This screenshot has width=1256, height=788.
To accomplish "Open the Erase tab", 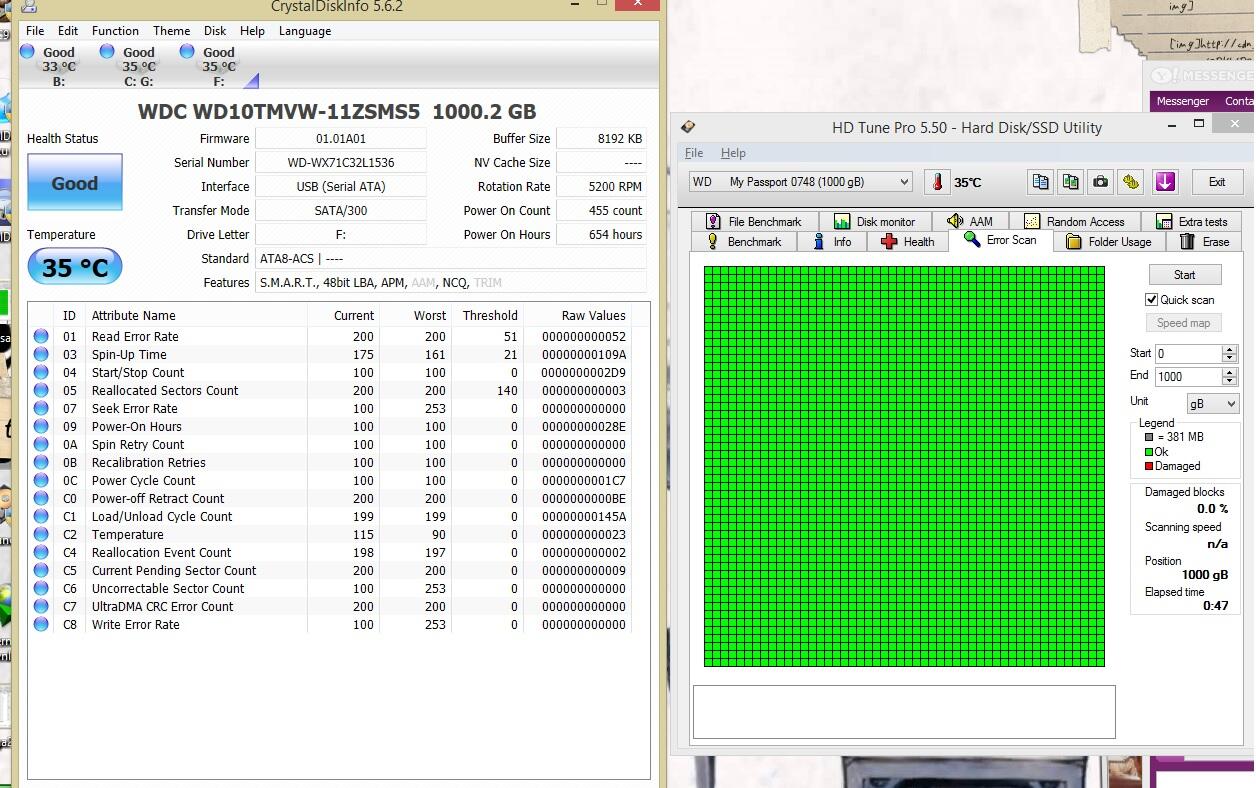I will 1205,242.
